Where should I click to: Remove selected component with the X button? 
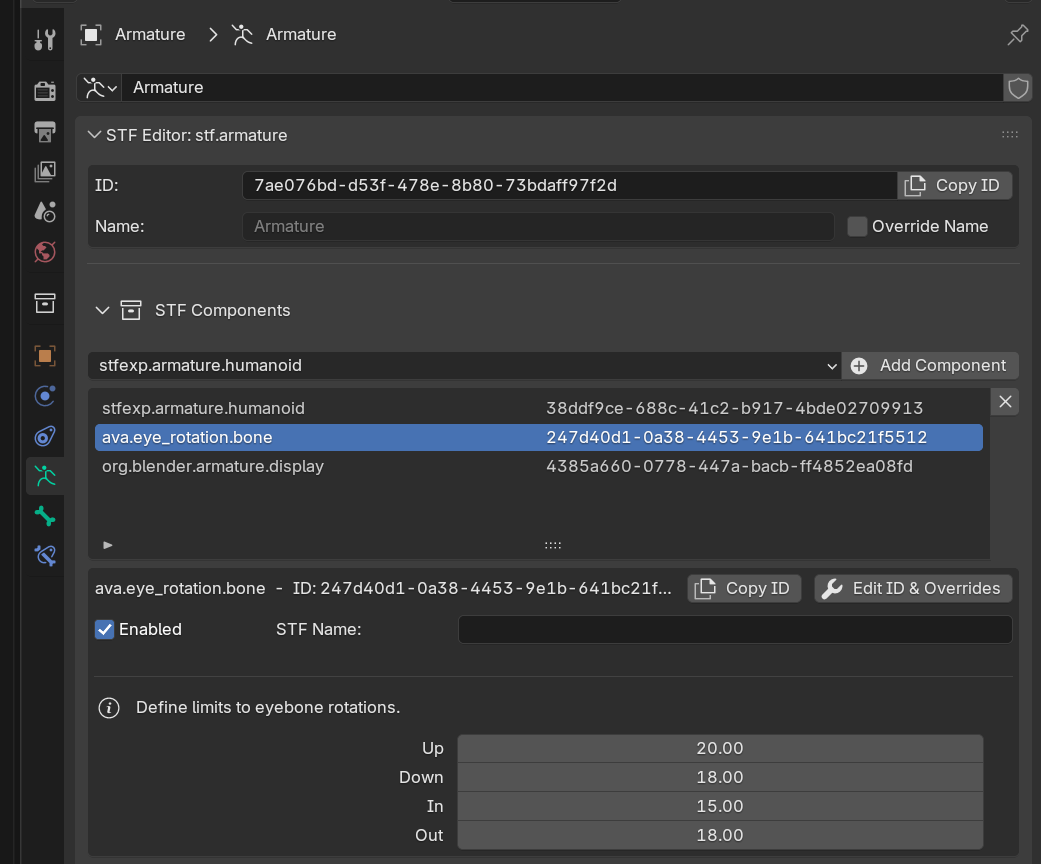coord(1006,402)
